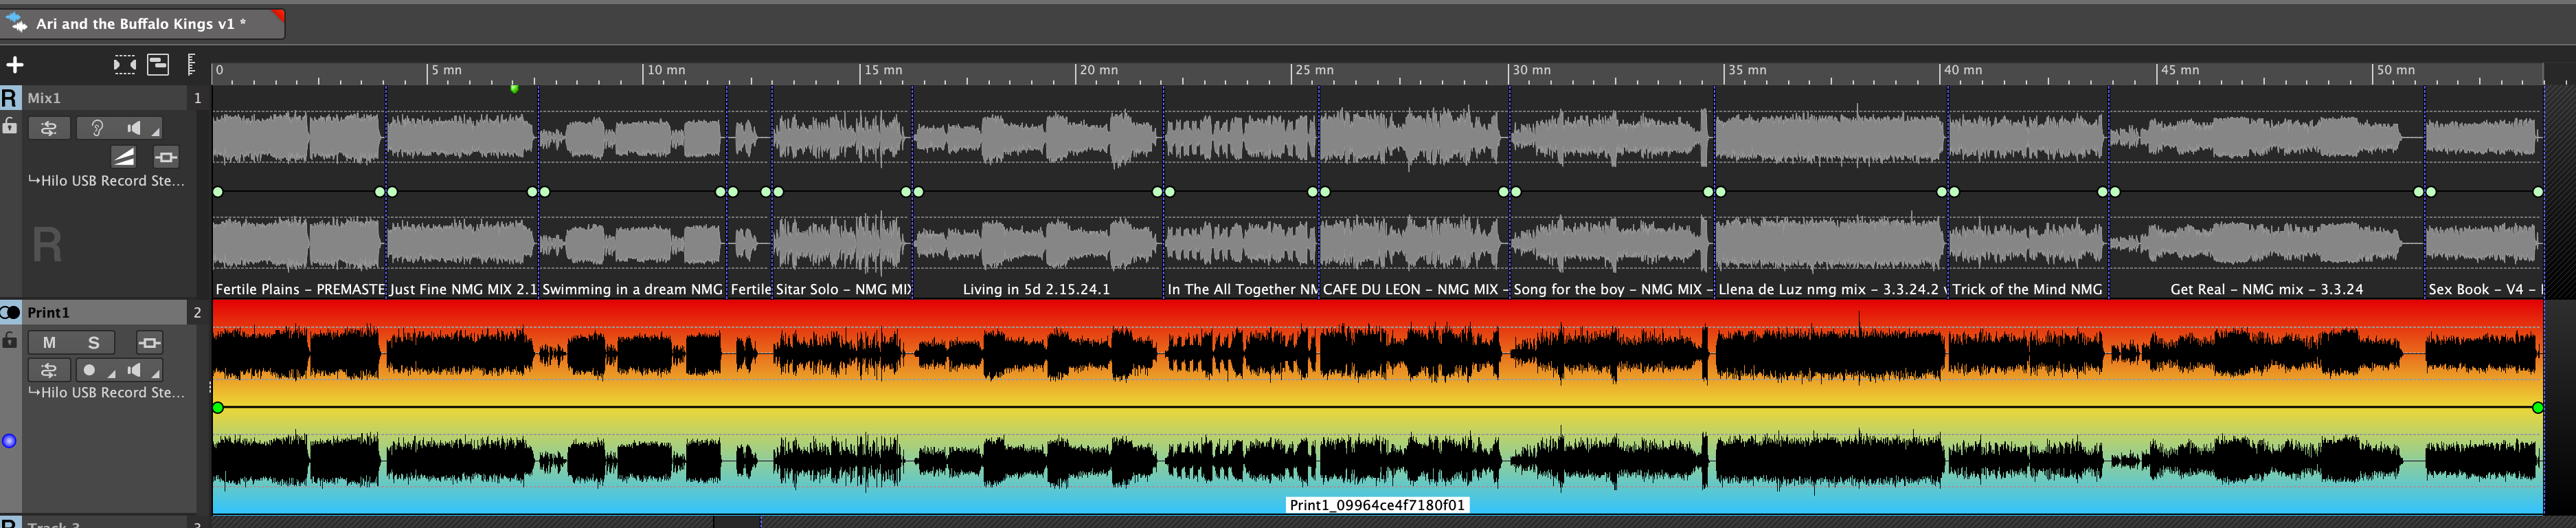
Task: Switch to the Ari and the Buffalo Kings tab
Action: click(x=141, y=23)
